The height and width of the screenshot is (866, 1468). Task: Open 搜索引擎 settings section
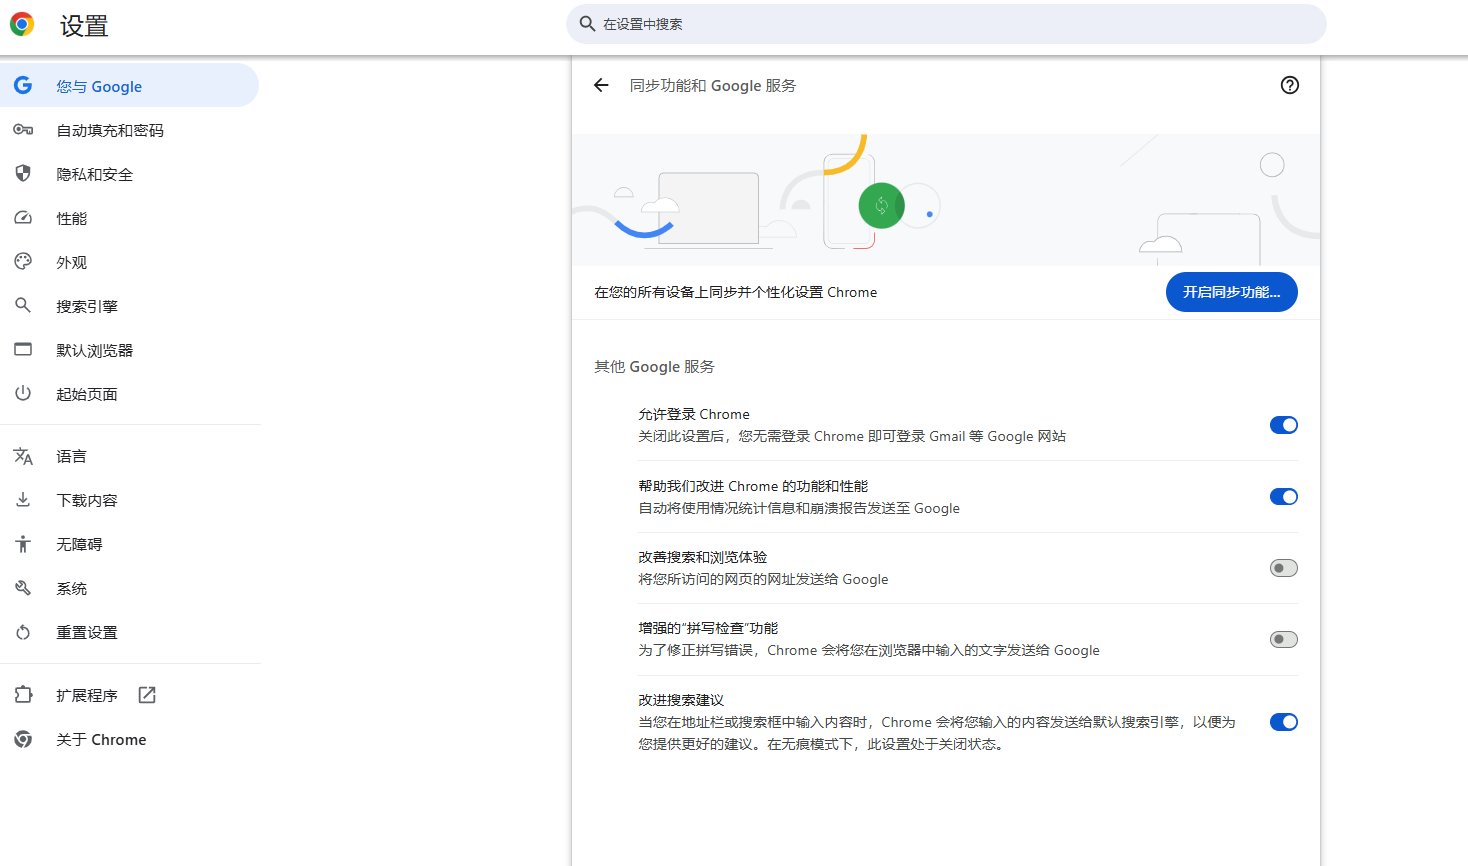click(x=129, y=306)
